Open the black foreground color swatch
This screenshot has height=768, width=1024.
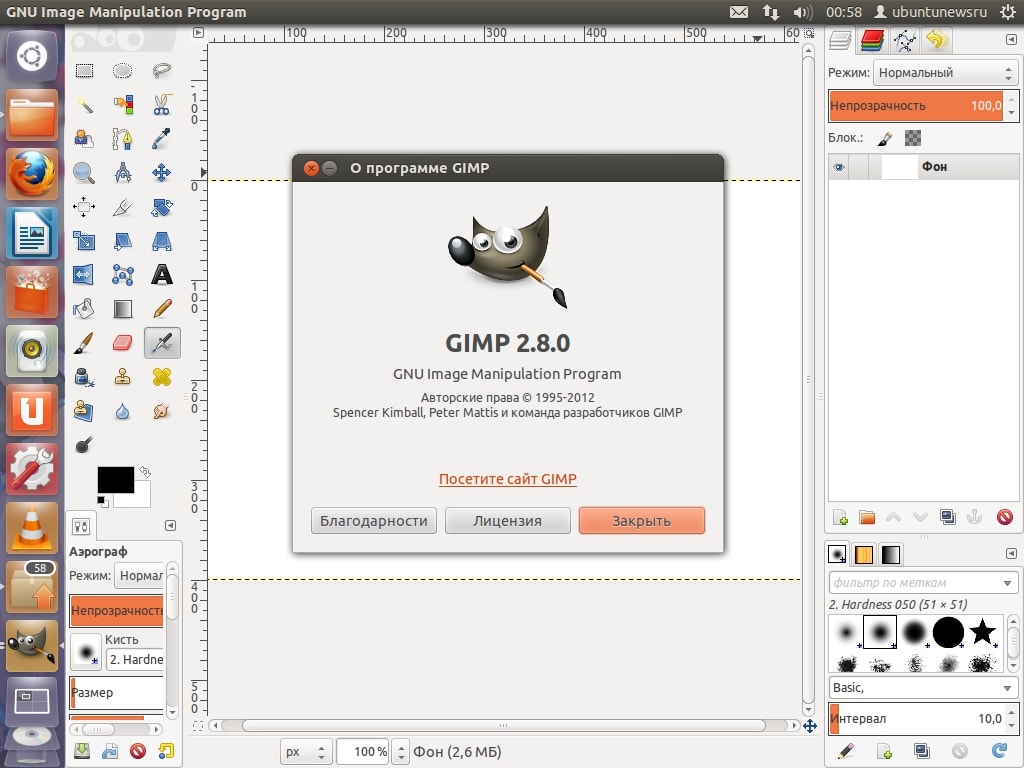(116, 479)
